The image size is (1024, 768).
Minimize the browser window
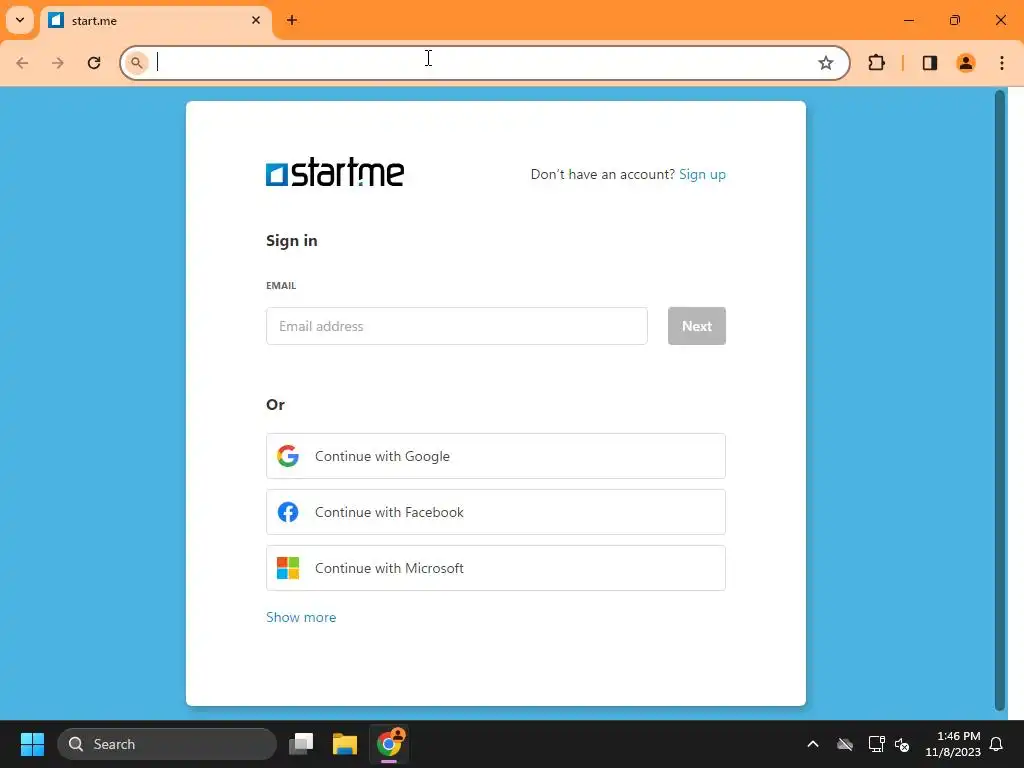(x=909, y=20)
